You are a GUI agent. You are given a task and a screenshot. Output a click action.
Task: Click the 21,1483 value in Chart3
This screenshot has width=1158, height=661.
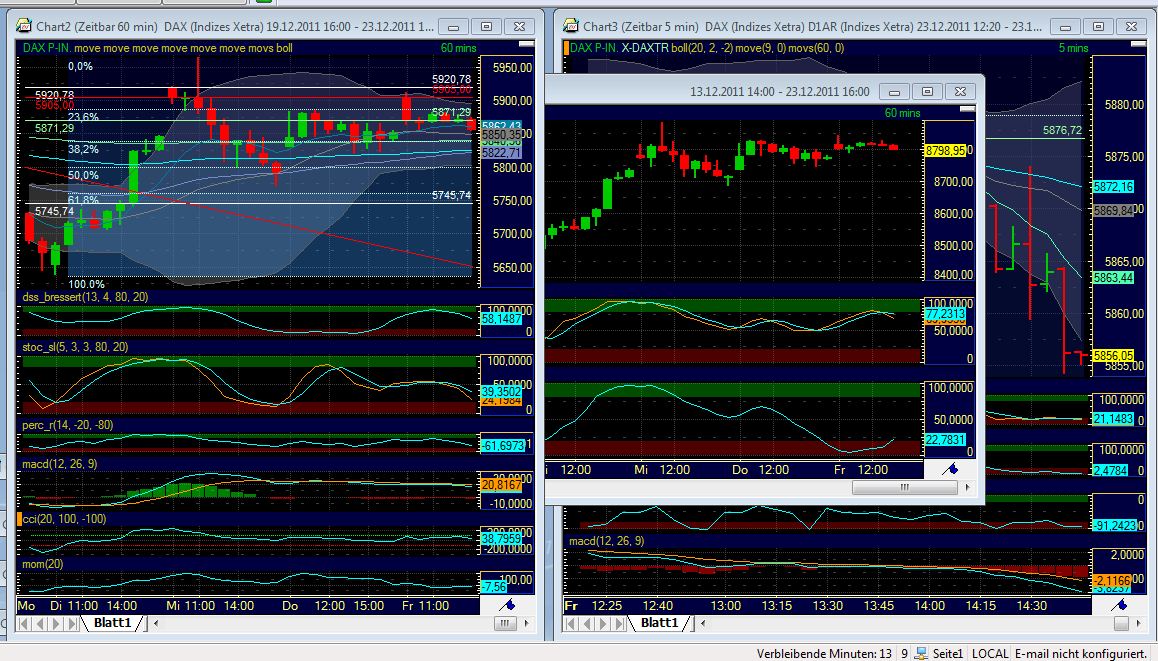pos(1113,419)
